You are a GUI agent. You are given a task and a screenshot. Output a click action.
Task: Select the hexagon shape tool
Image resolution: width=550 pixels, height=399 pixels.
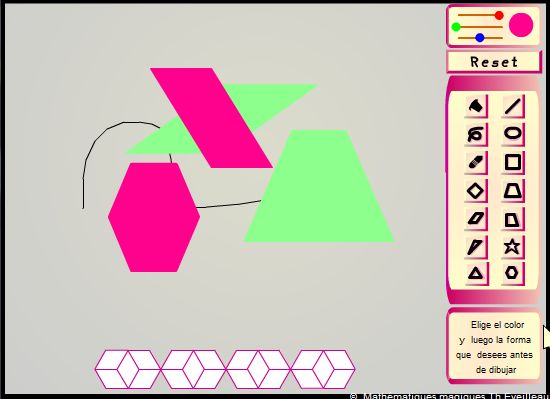click(512, 273)
